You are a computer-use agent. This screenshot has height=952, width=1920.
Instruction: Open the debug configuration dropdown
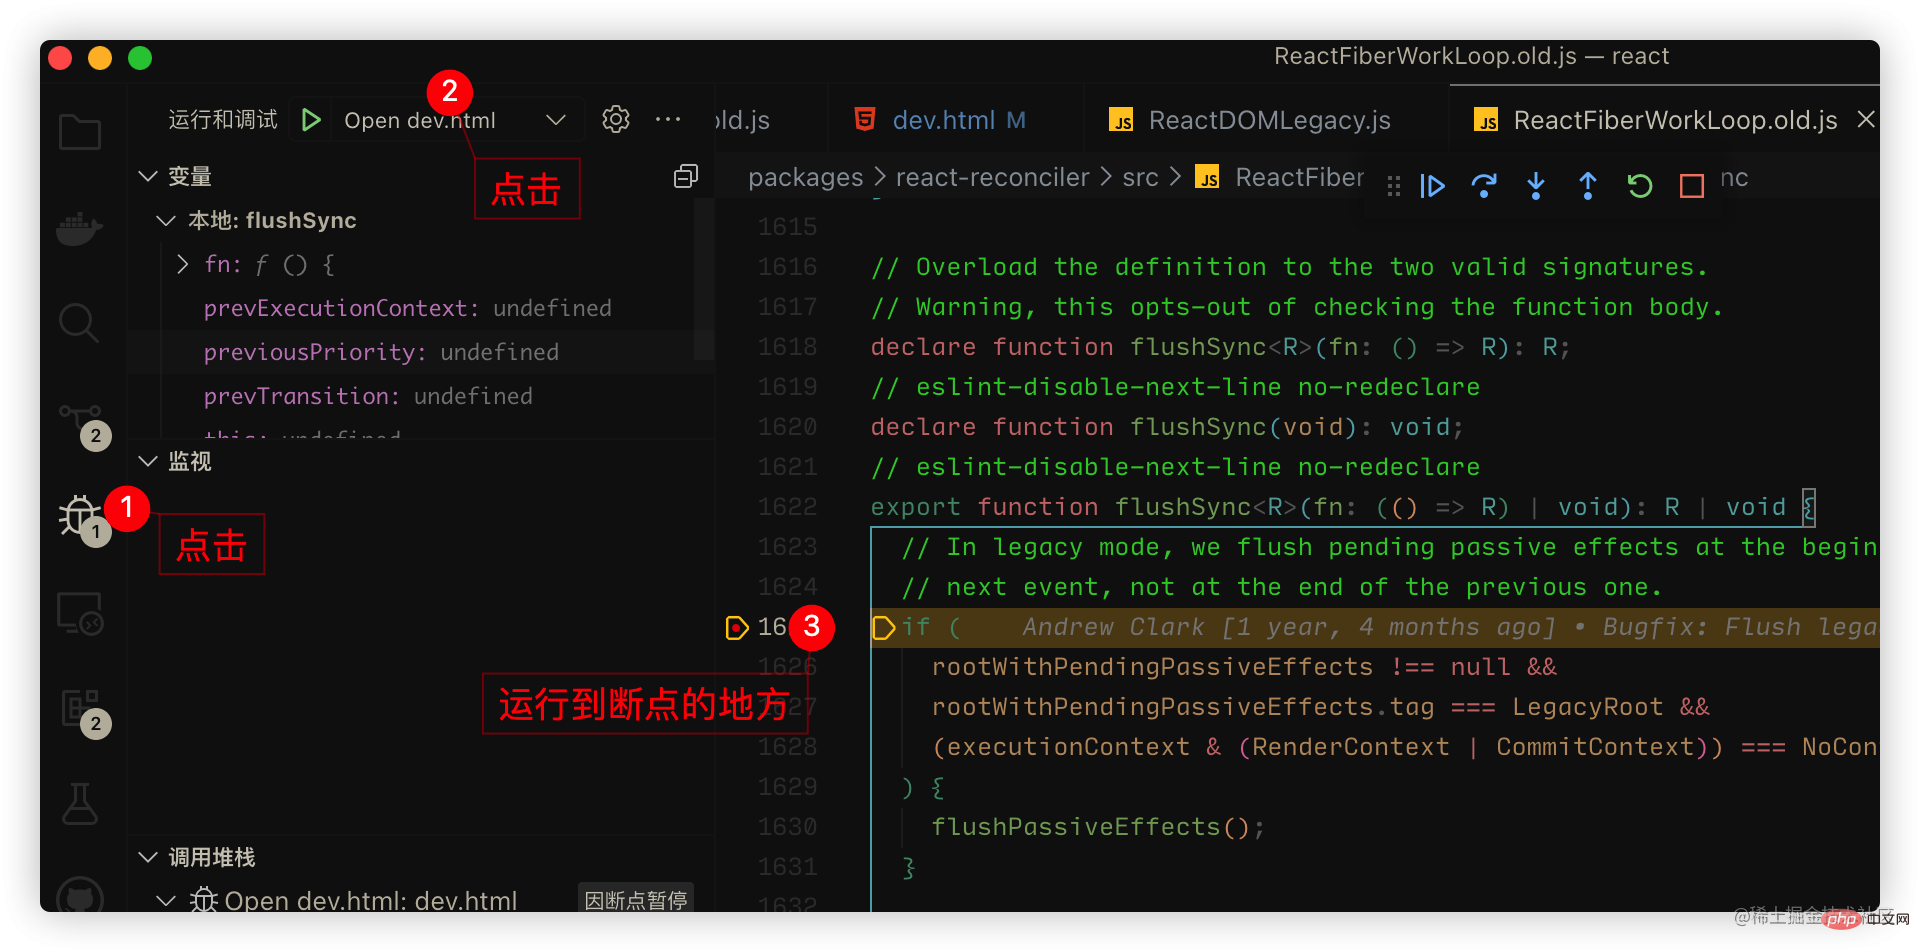(x=556, y=120)
